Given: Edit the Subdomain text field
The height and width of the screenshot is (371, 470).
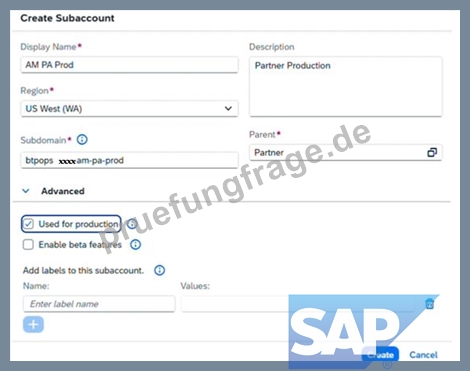Looking at the screenshot, I should coord(129,160).
